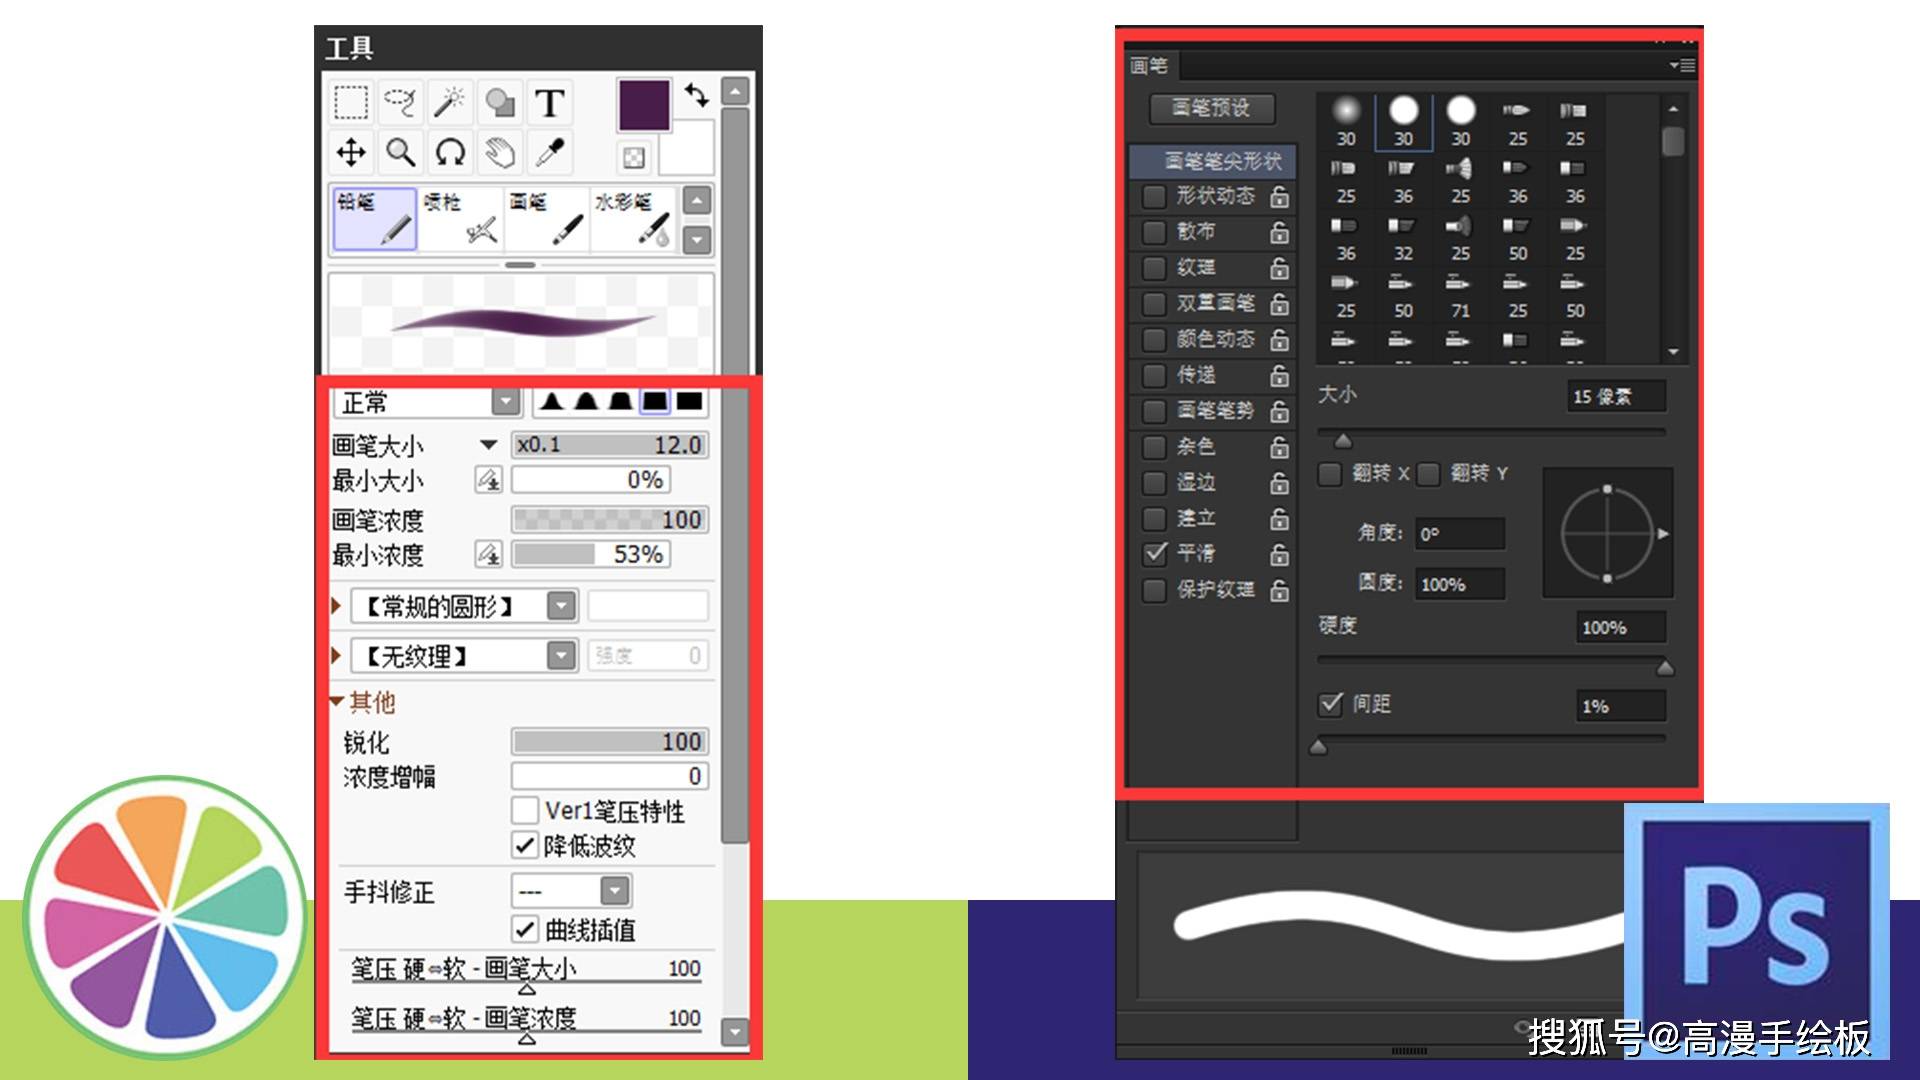The image size is (1920, 1080).
Task: Click the dark purple foreground color swatch
Action: (x=643, y=105)
